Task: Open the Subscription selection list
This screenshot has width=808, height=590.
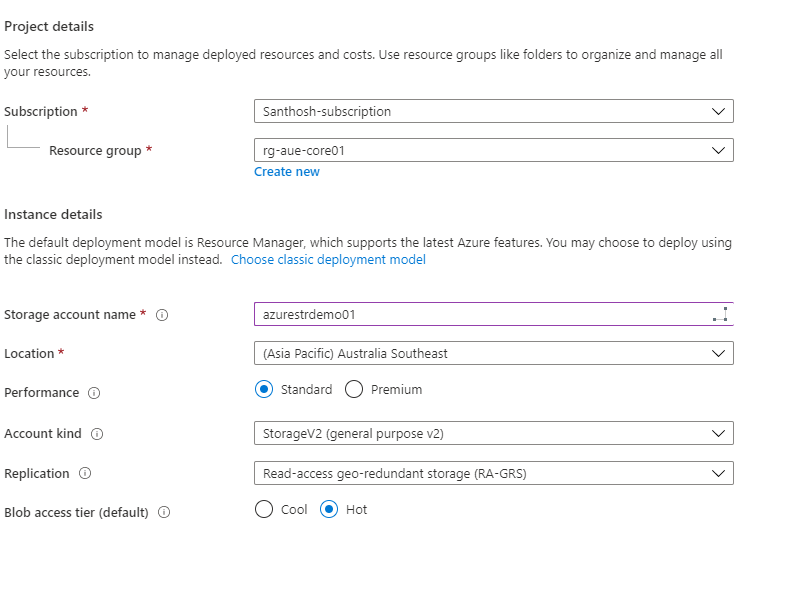Action: click(x=494, y=111)
